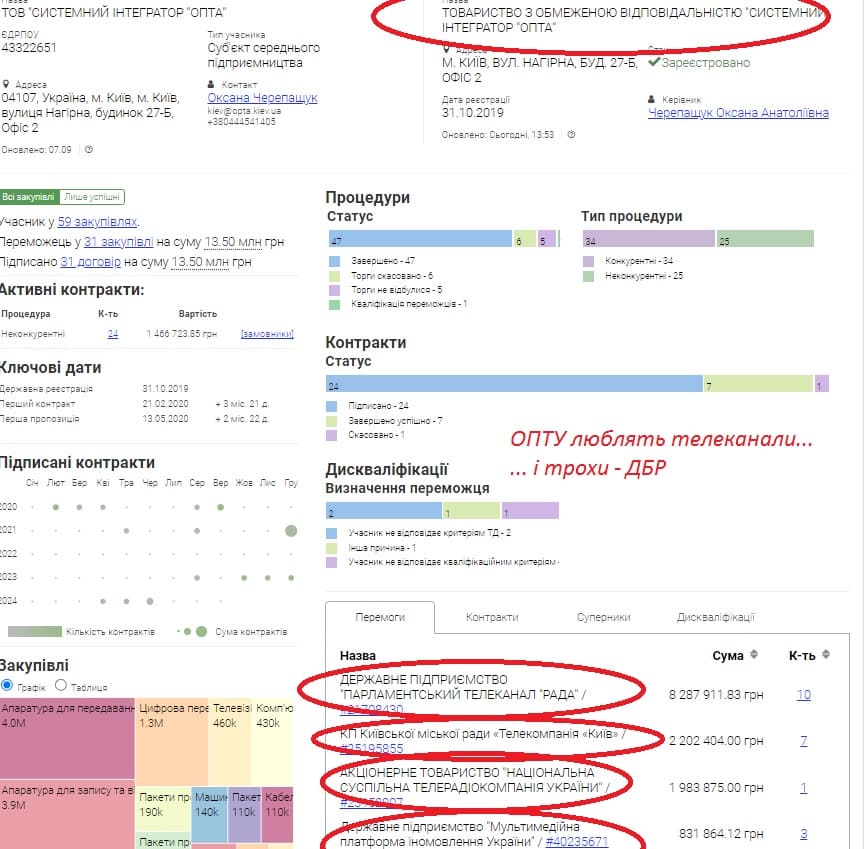This screenshot has height=849, width=864.
Task: Click the Апаратура для передавання treemap tile
Action: (x=67, y=738)
